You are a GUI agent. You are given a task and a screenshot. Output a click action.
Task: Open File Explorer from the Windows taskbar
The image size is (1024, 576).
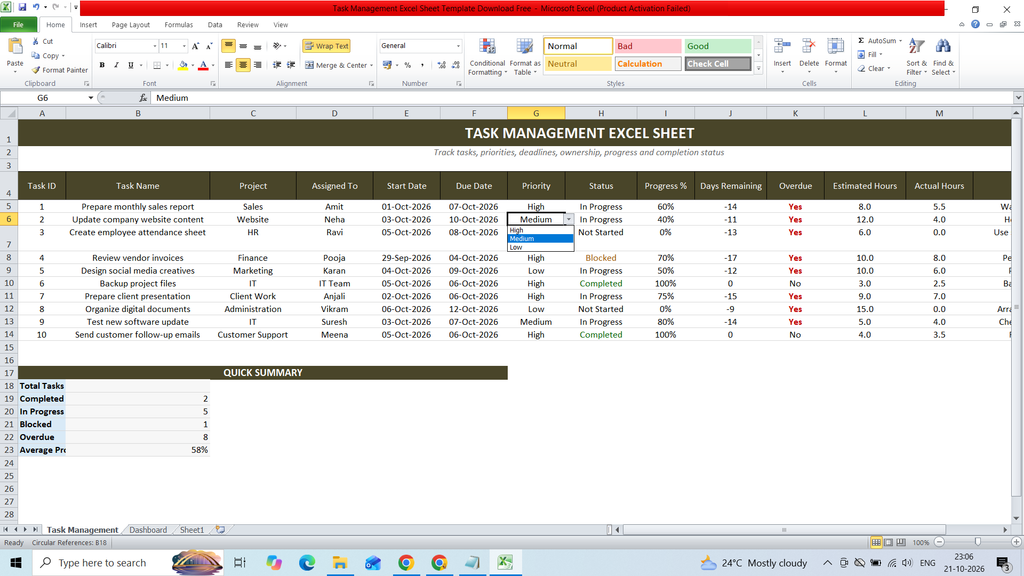pyautogui.click(x=340, y=563)
